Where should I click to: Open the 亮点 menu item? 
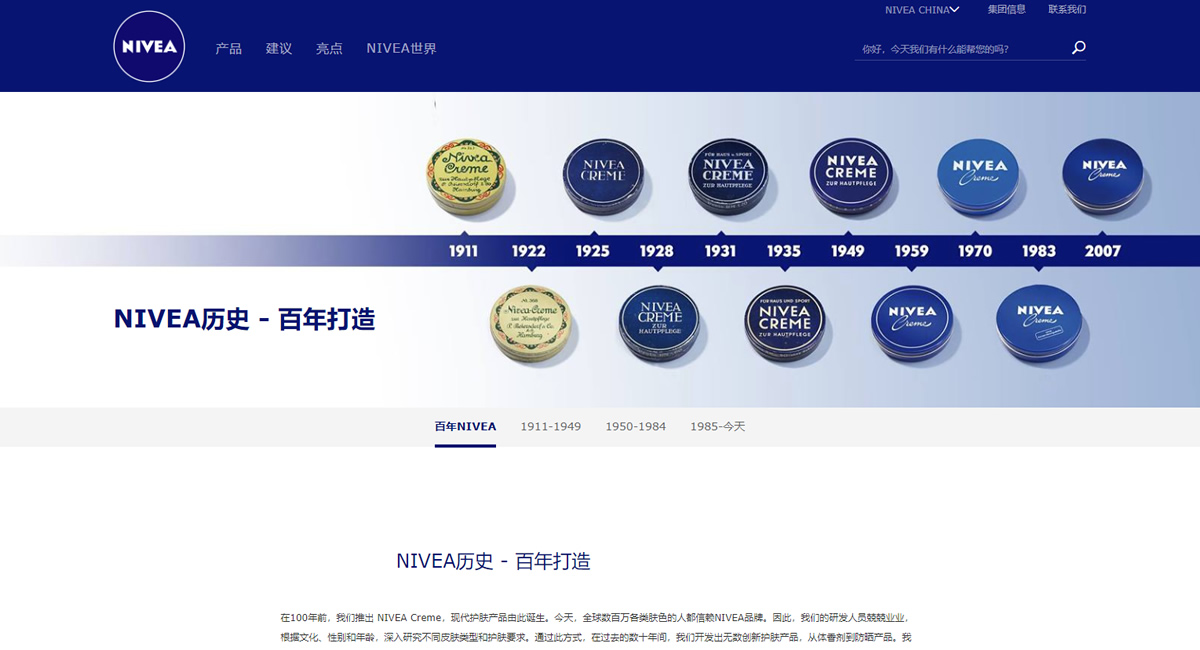pos(329,48)
